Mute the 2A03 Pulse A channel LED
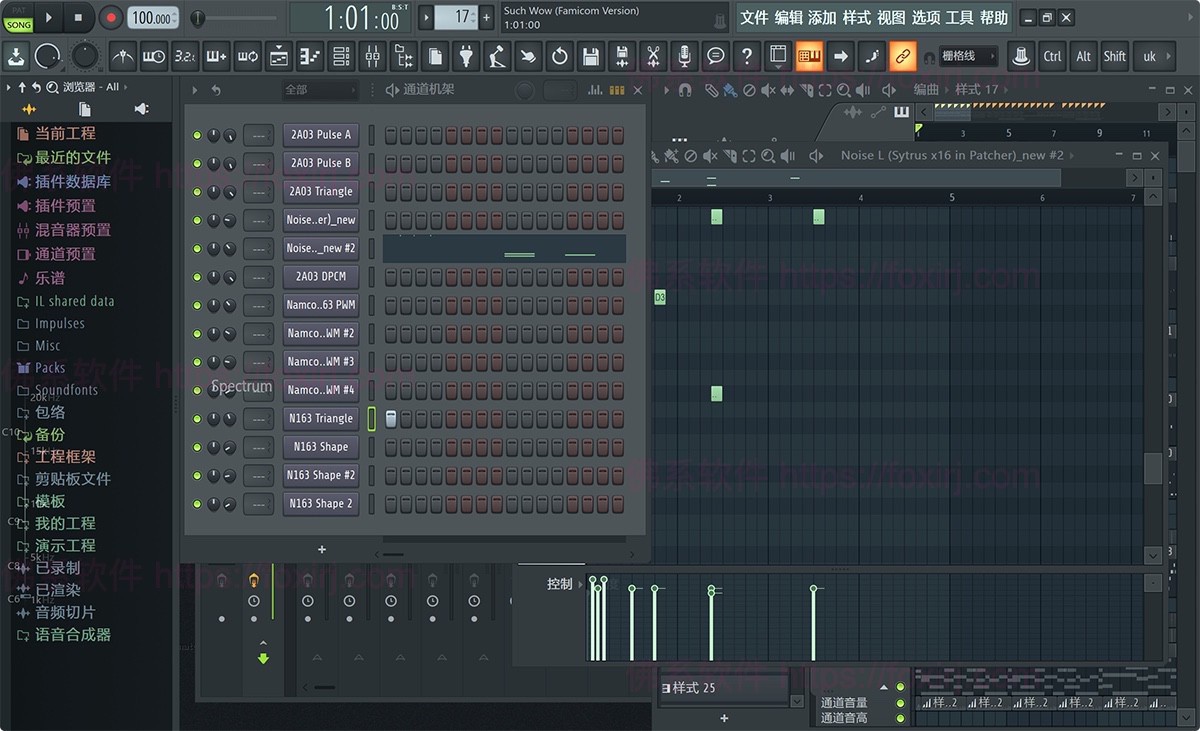1200x731 pixels. (197, 135)
